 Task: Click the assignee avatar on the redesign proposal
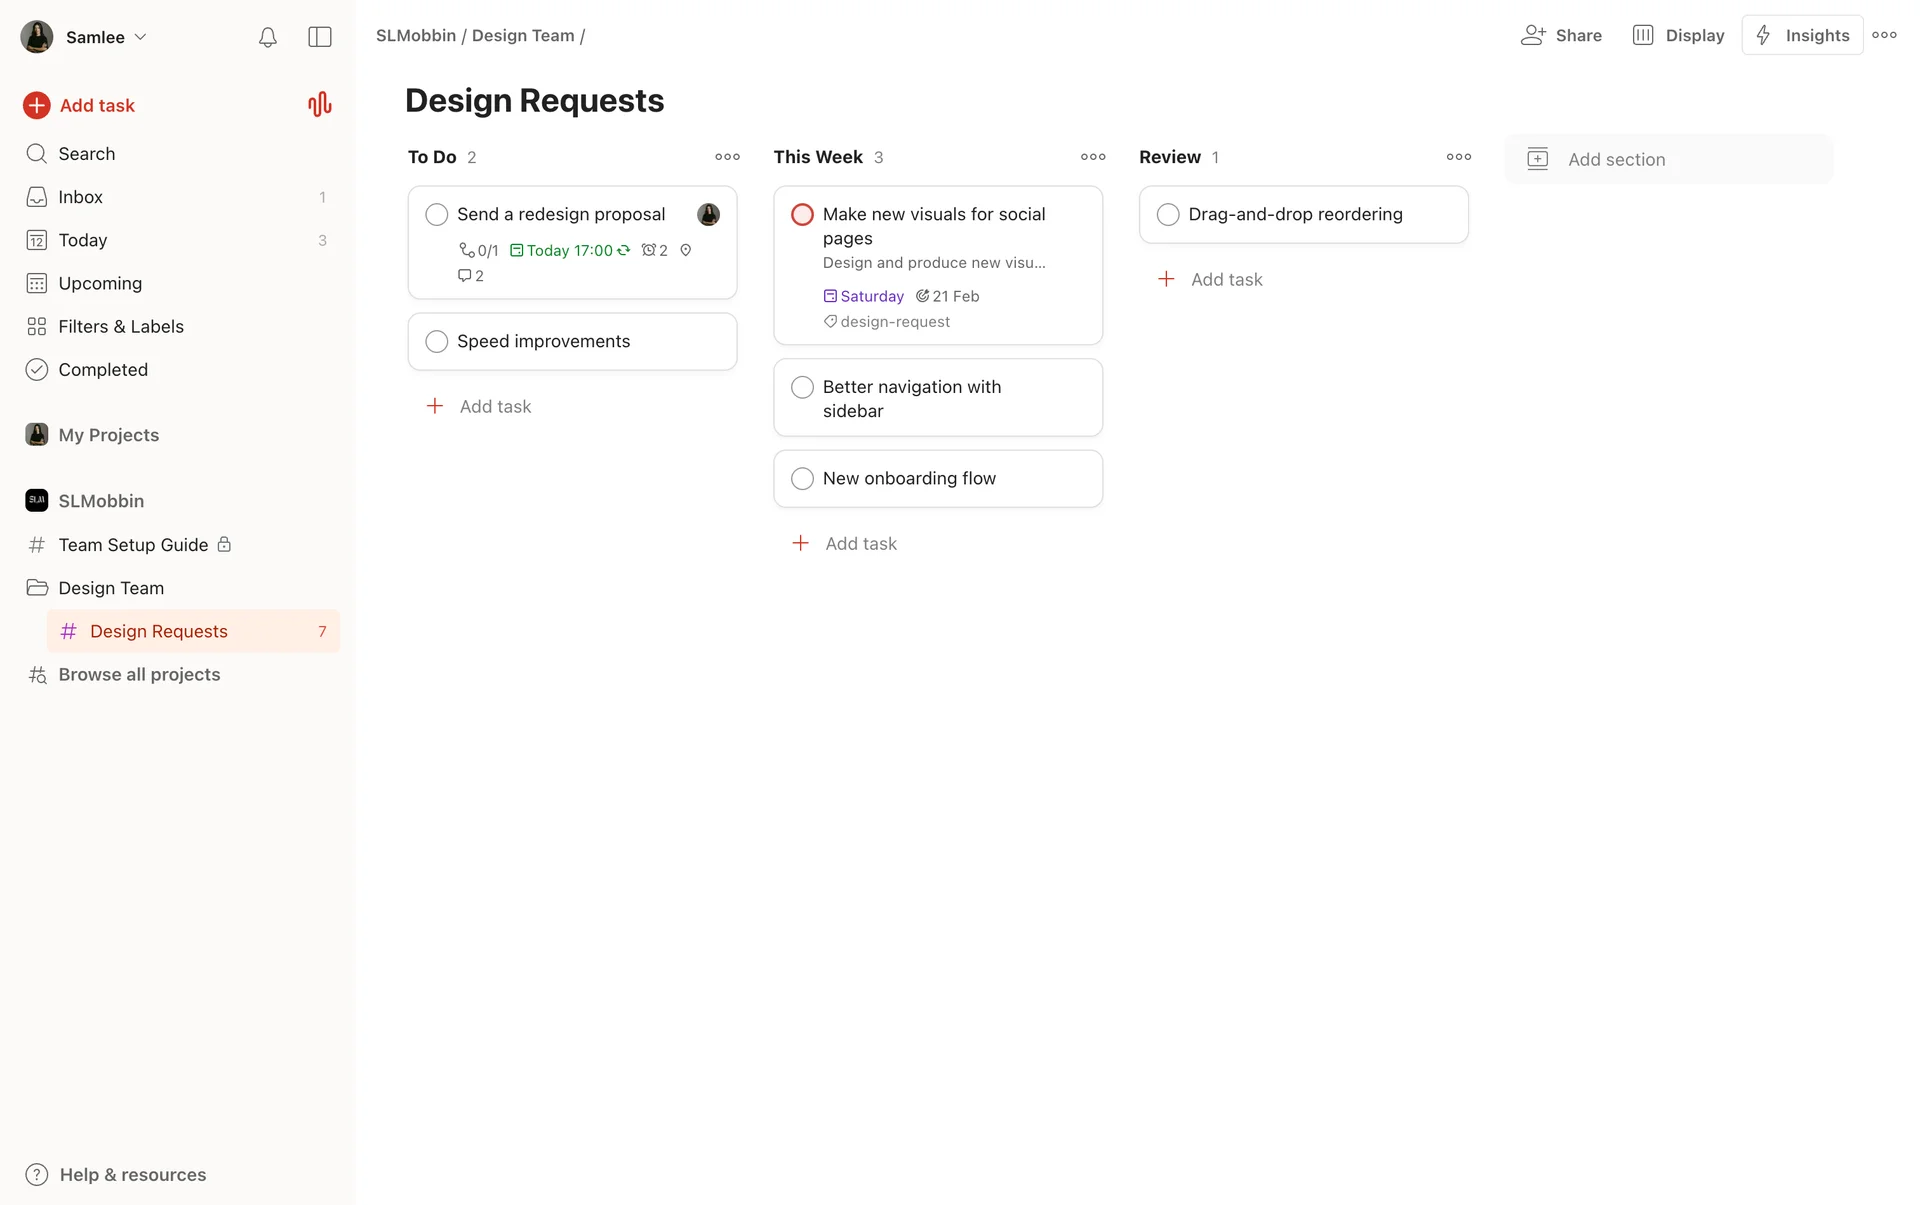(x=708, y=215)
